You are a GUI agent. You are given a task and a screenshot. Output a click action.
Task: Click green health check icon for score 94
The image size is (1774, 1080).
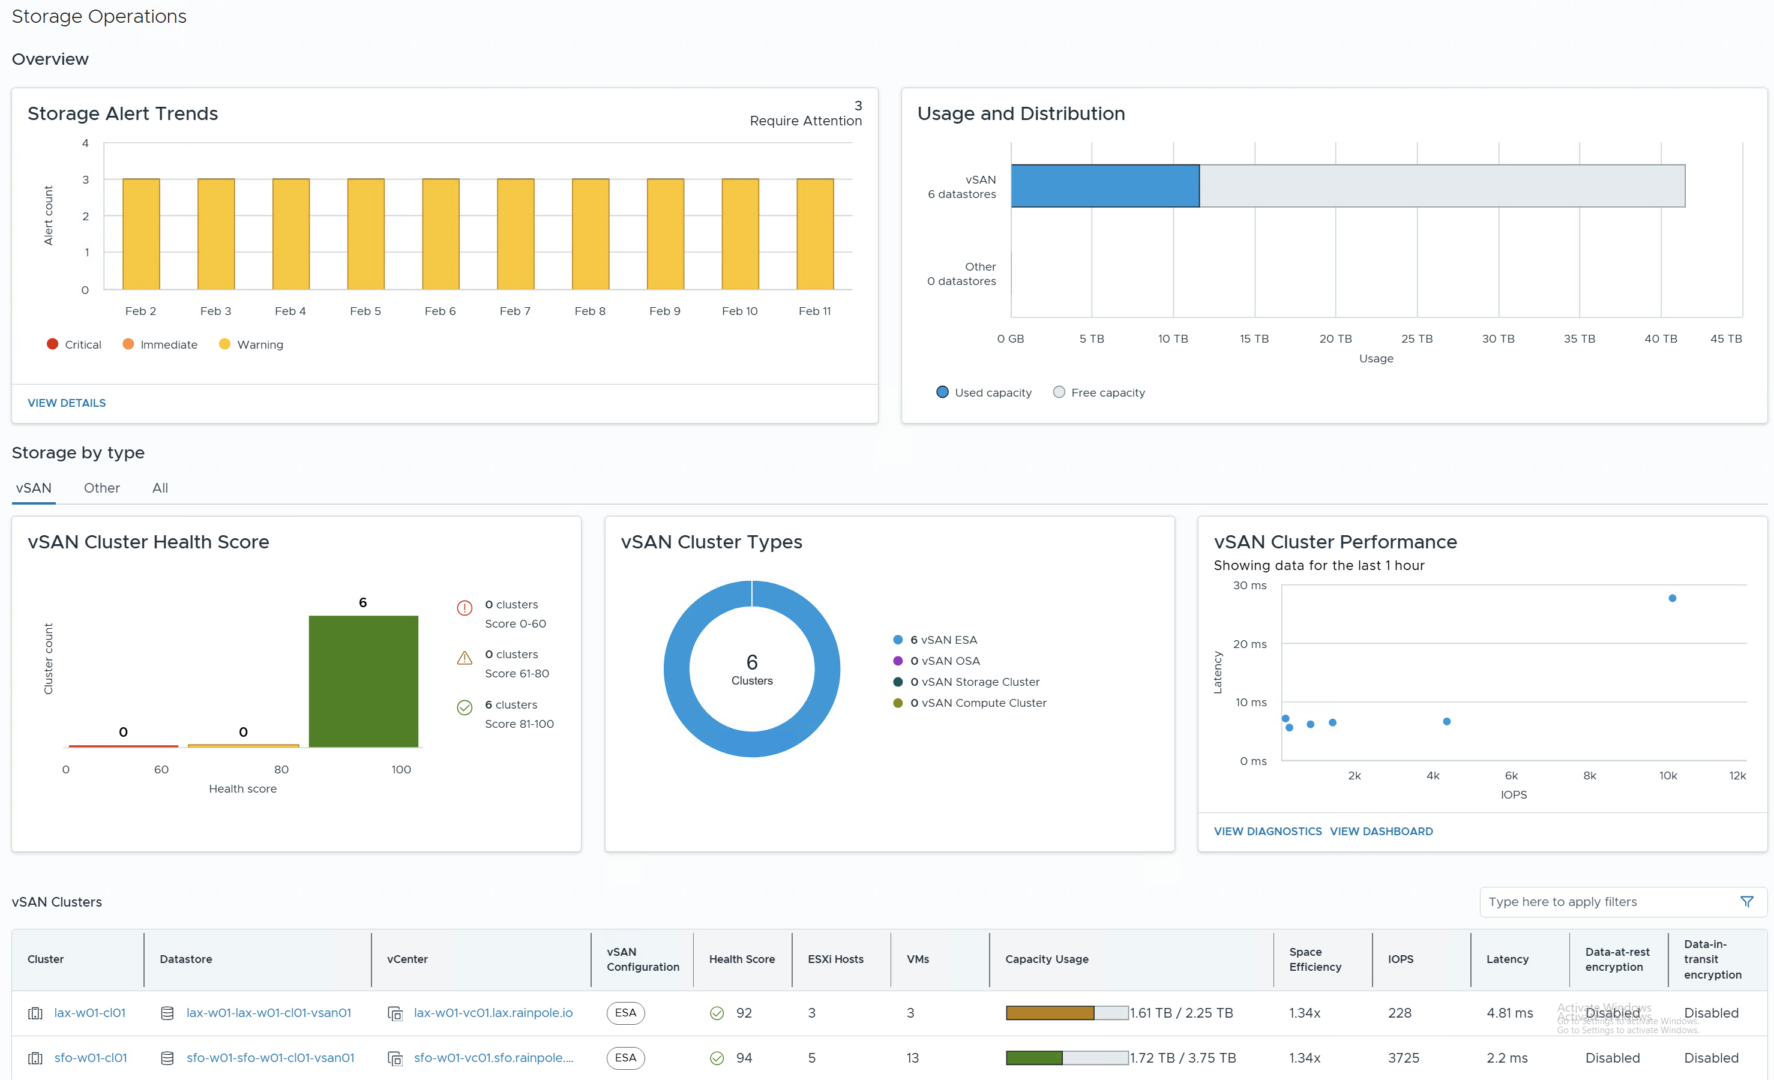coord(717,1058)
